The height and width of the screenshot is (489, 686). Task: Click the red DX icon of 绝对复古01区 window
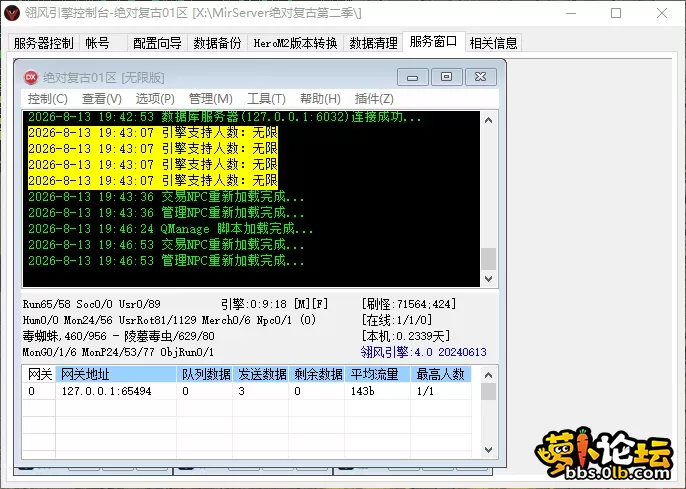click(31, 77)
